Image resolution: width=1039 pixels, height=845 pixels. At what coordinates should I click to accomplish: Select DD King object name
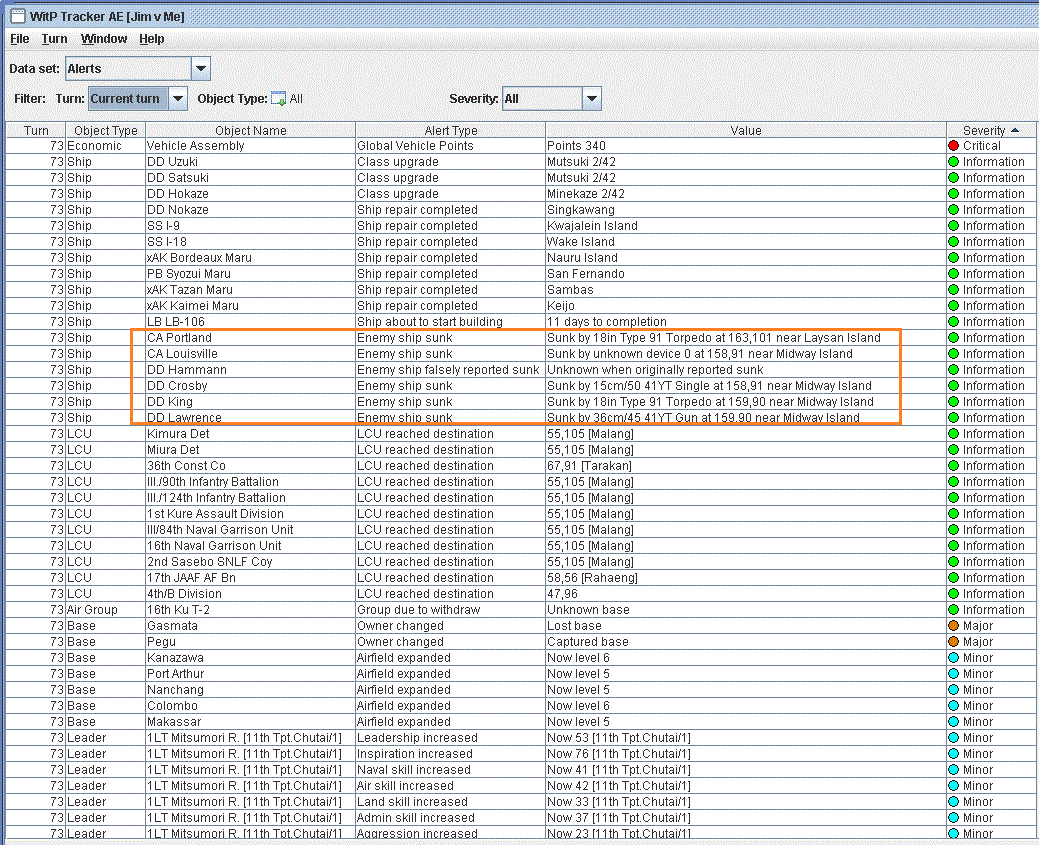click(170, 402)
